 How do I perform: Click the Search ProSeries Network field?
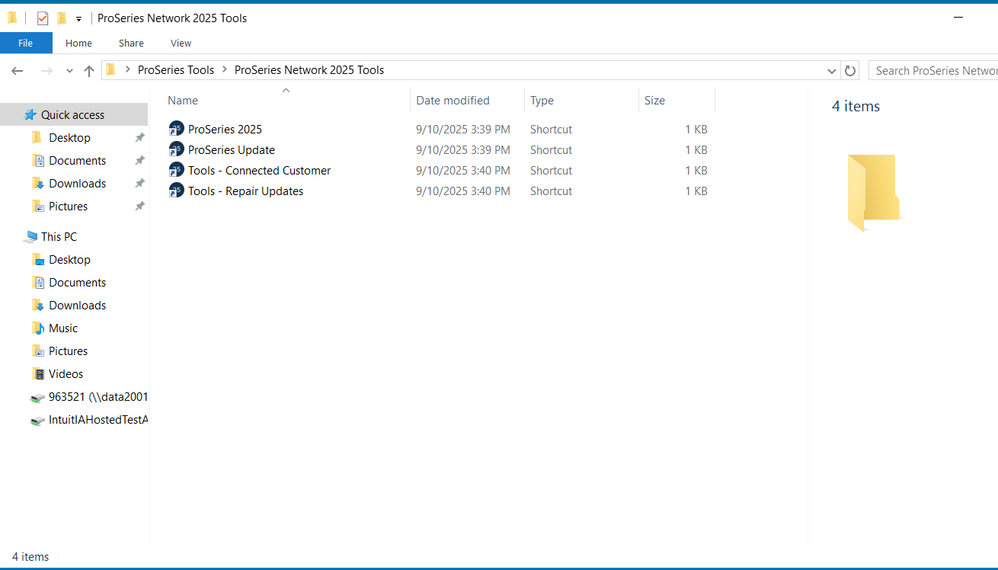(933, 71)
